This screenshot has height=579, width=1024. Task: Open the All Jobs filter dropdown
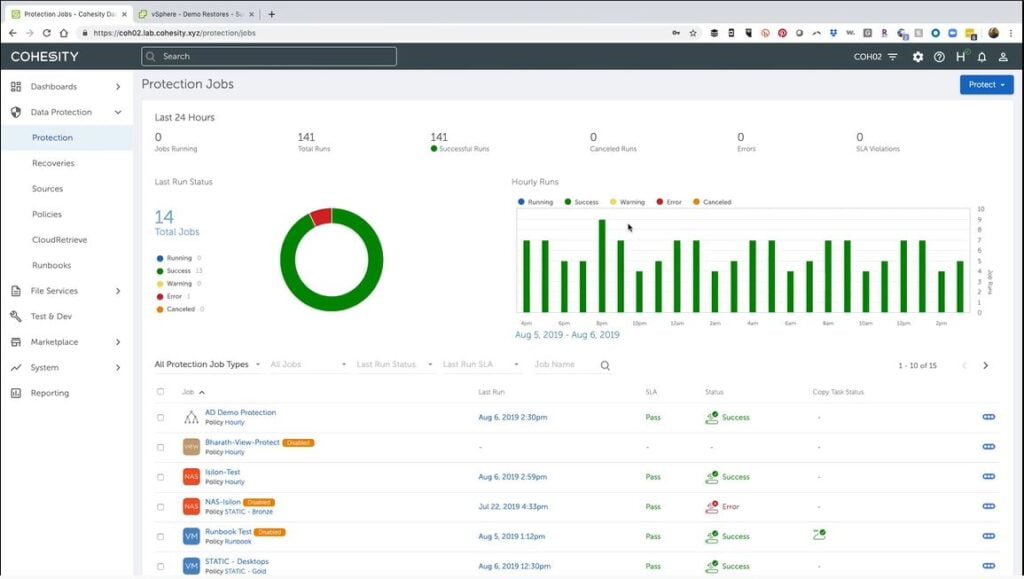click(308, 364)
